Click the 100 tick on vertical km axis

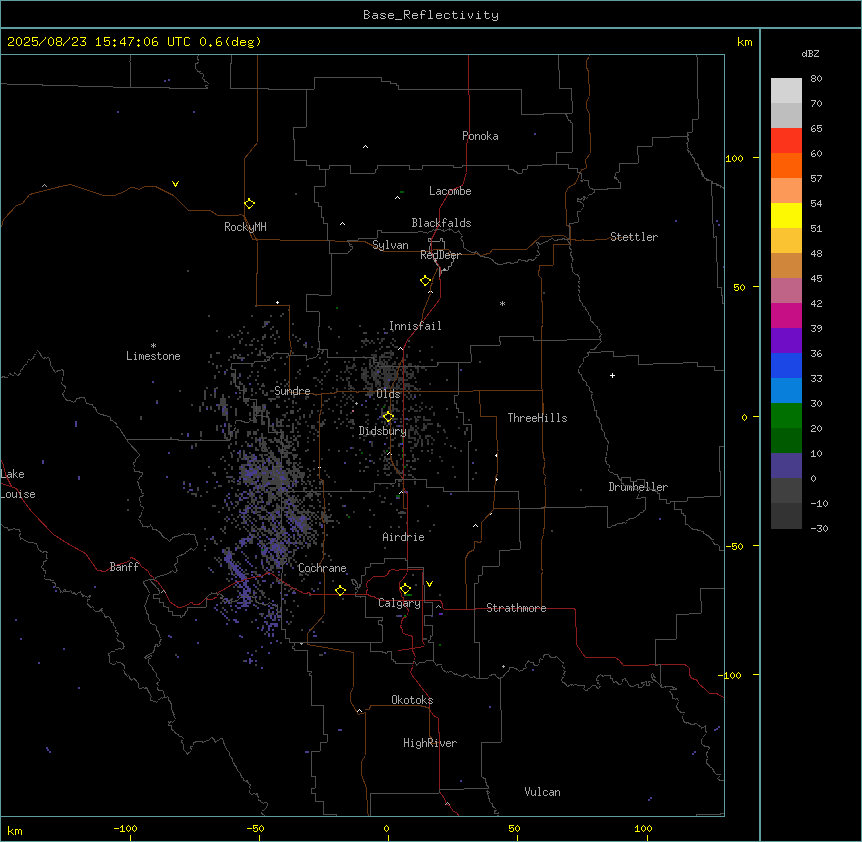(x=735, y=158)
